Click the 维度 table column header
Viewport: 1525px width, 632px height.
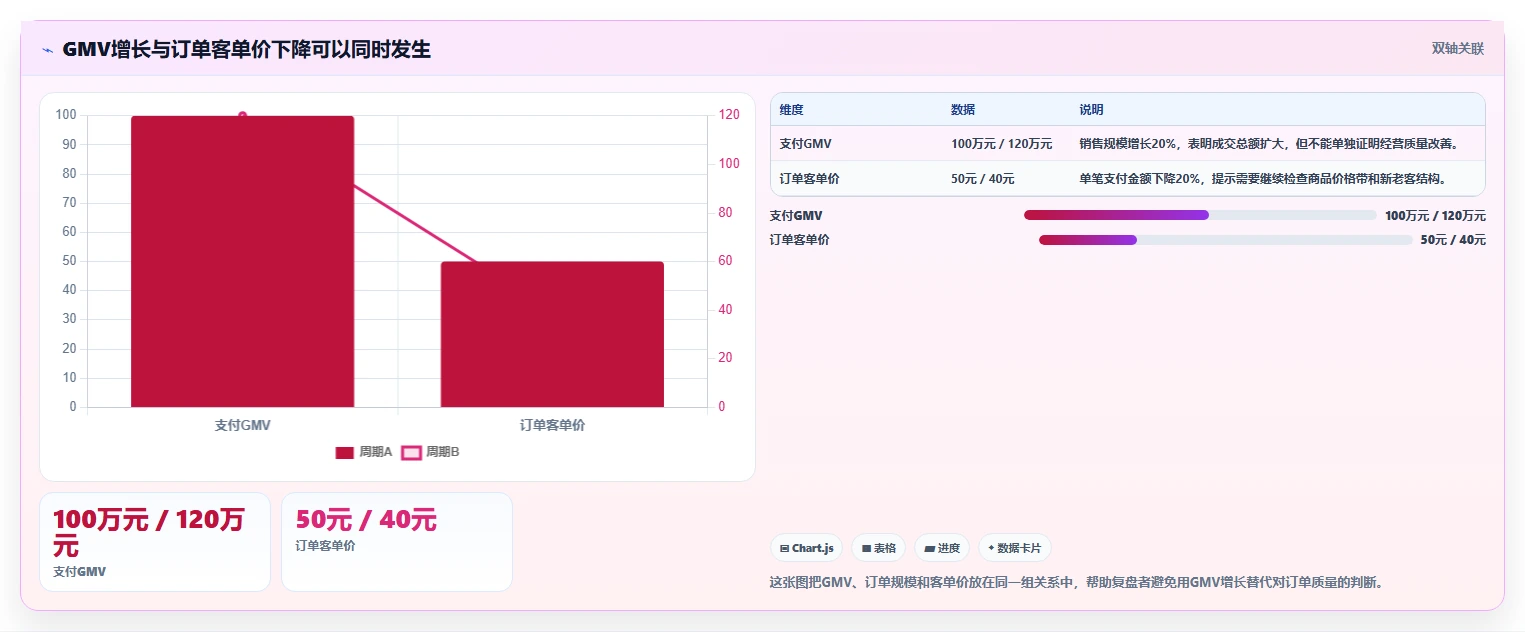coord(791,110)
